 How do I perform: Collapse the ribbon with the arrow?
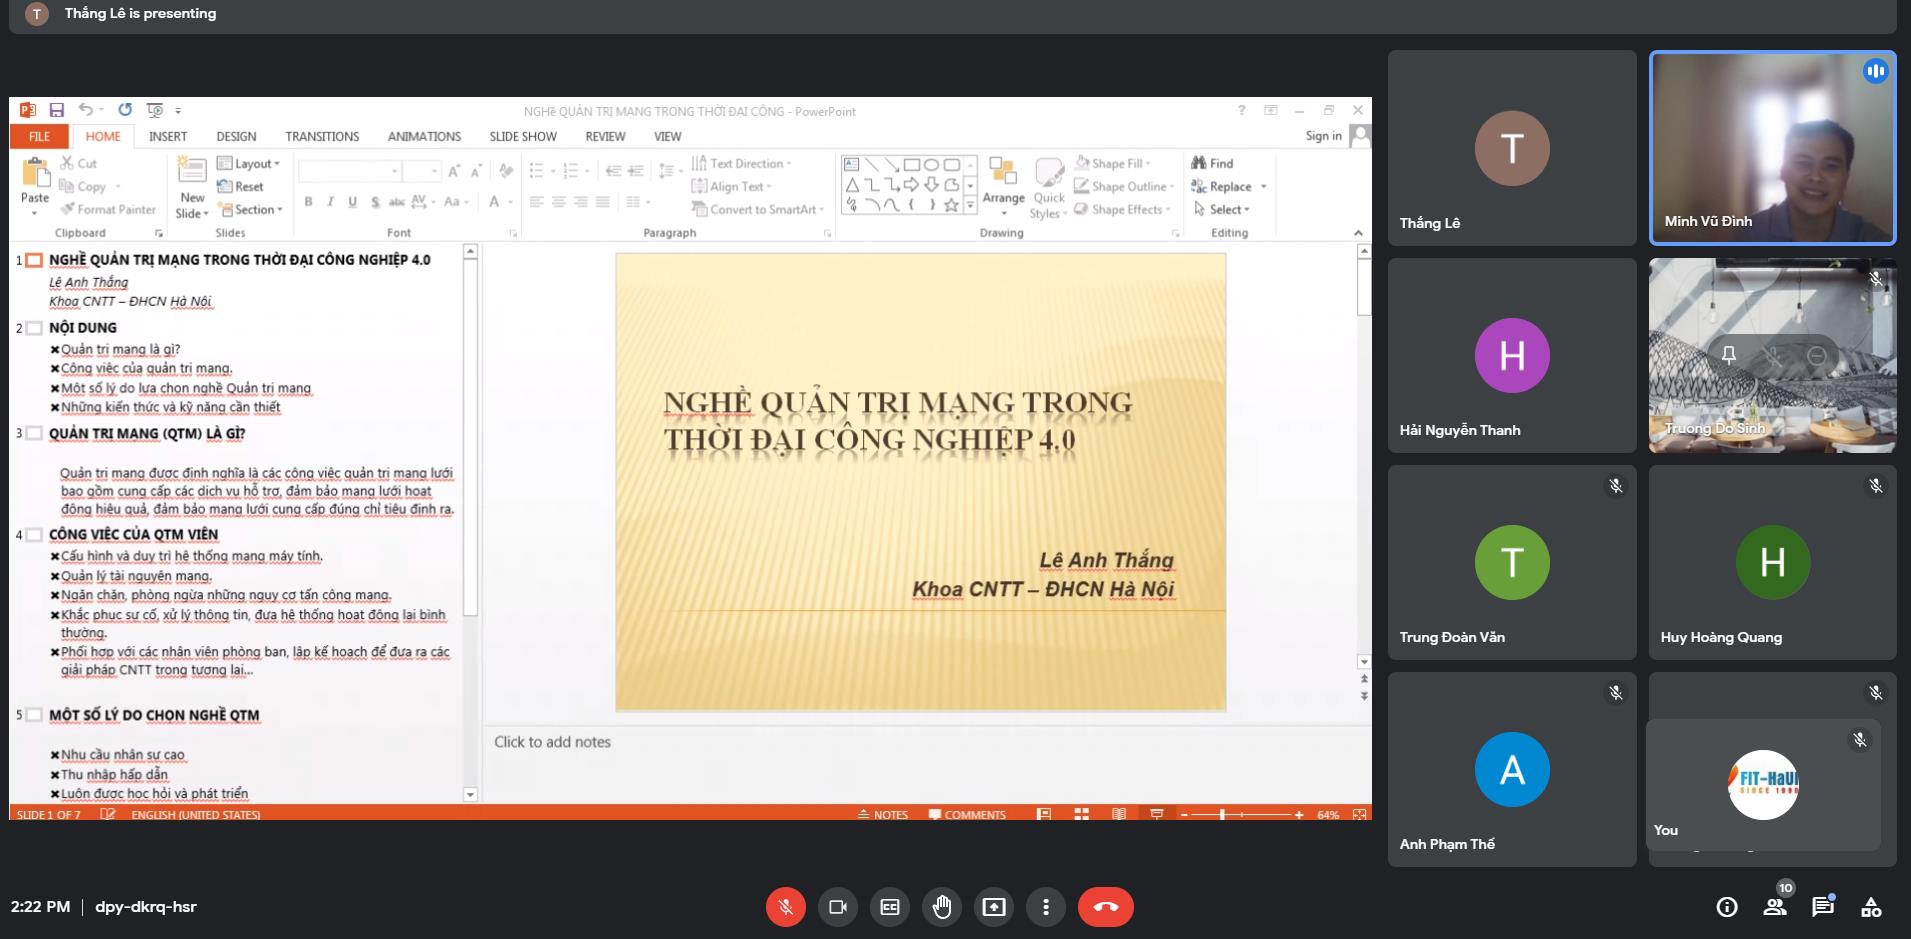[1358, 233]
